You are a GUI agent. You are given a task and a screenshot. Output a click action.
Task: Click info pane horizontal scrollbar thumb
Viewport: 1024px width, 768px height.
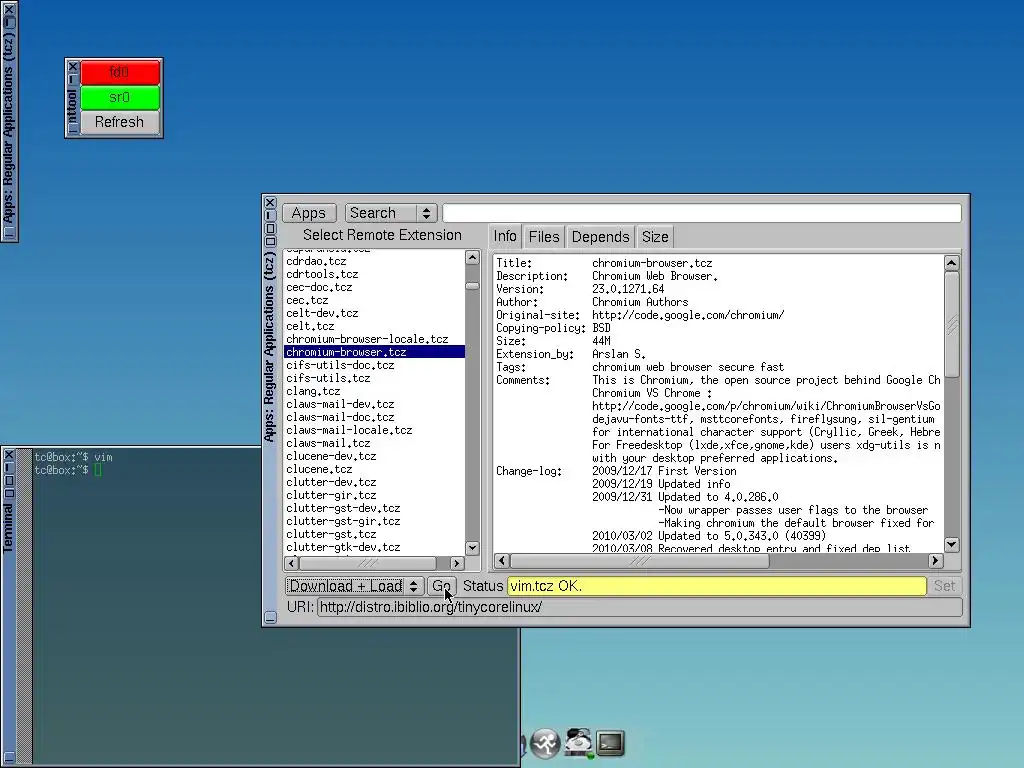639,560
